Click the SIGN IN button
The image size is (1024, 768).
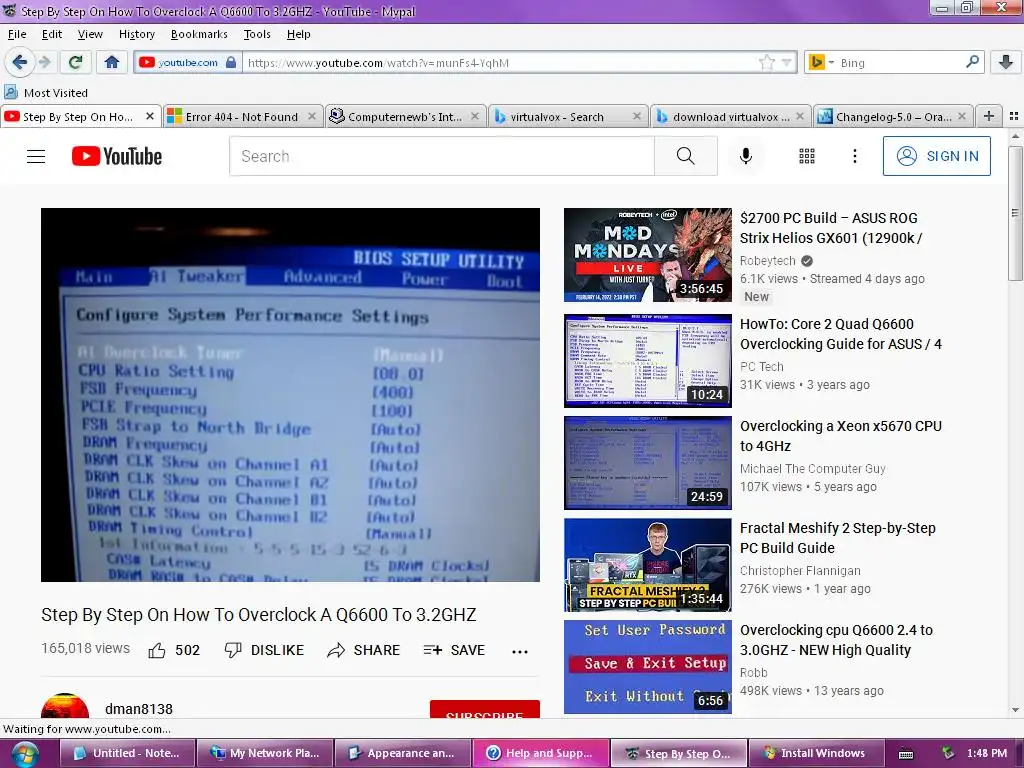click(936, 156)
